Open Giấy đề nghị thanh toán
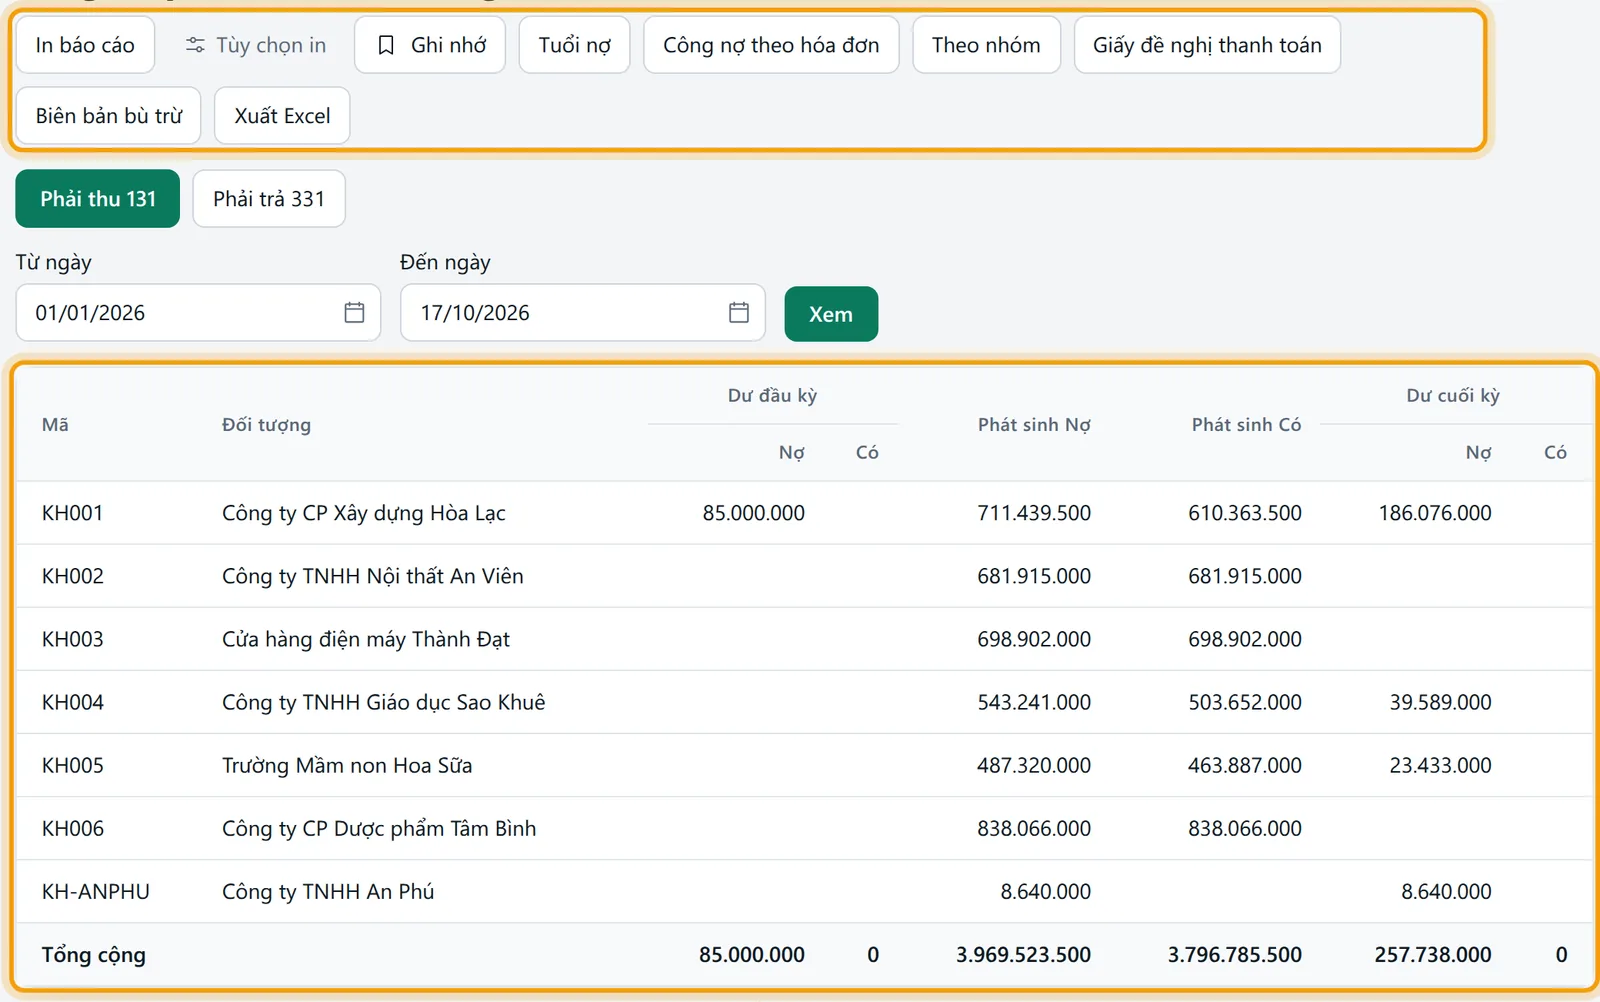Image resolution: width=1600 pixels, height=1002 pixels. pos(1207,45)
